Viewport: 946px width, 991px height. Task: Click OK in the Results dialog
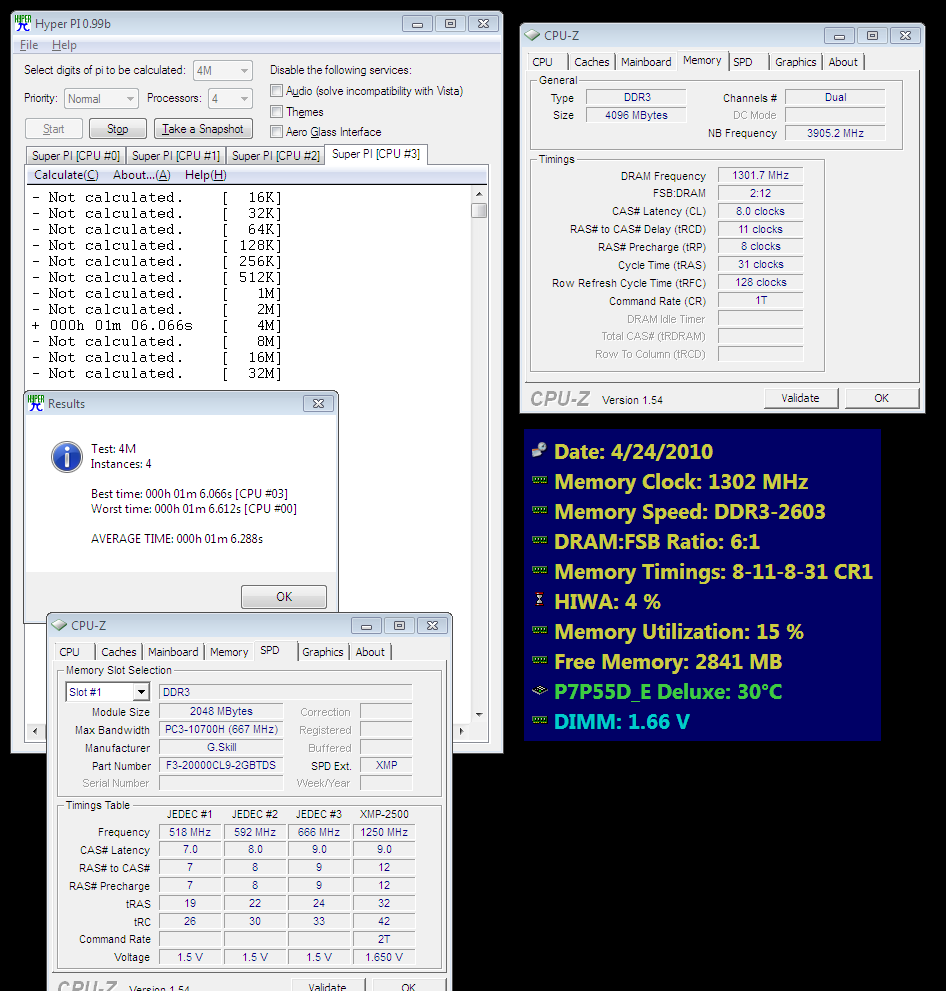click(x=284, y=597)
